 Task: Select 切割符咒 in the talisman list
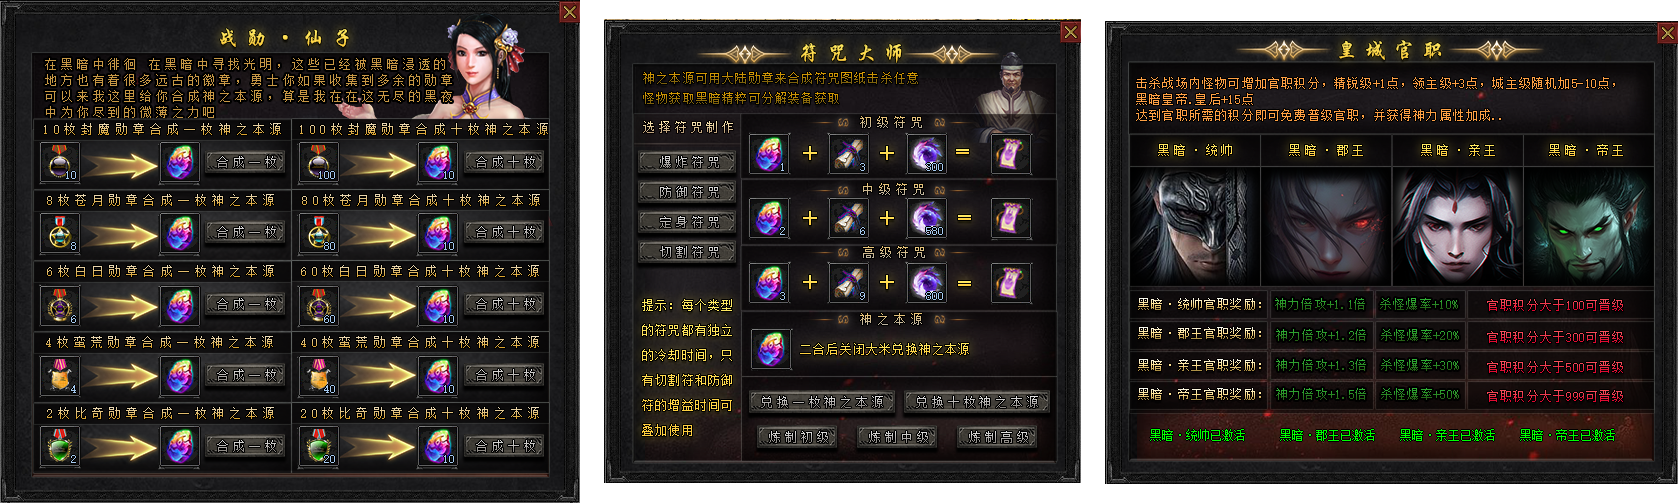point(688,253)
